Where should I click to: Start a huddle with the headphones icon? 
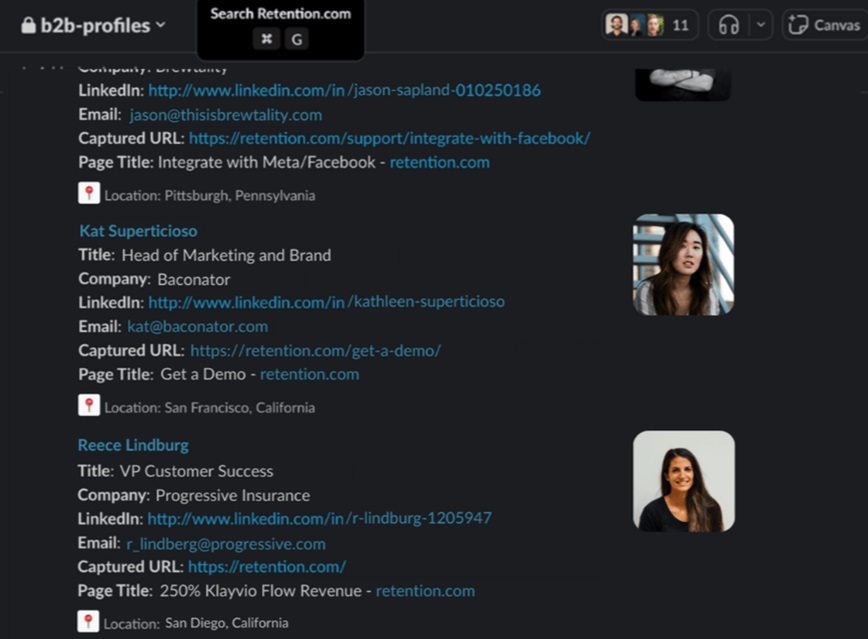pyautogui.click(x=728, y=25)
